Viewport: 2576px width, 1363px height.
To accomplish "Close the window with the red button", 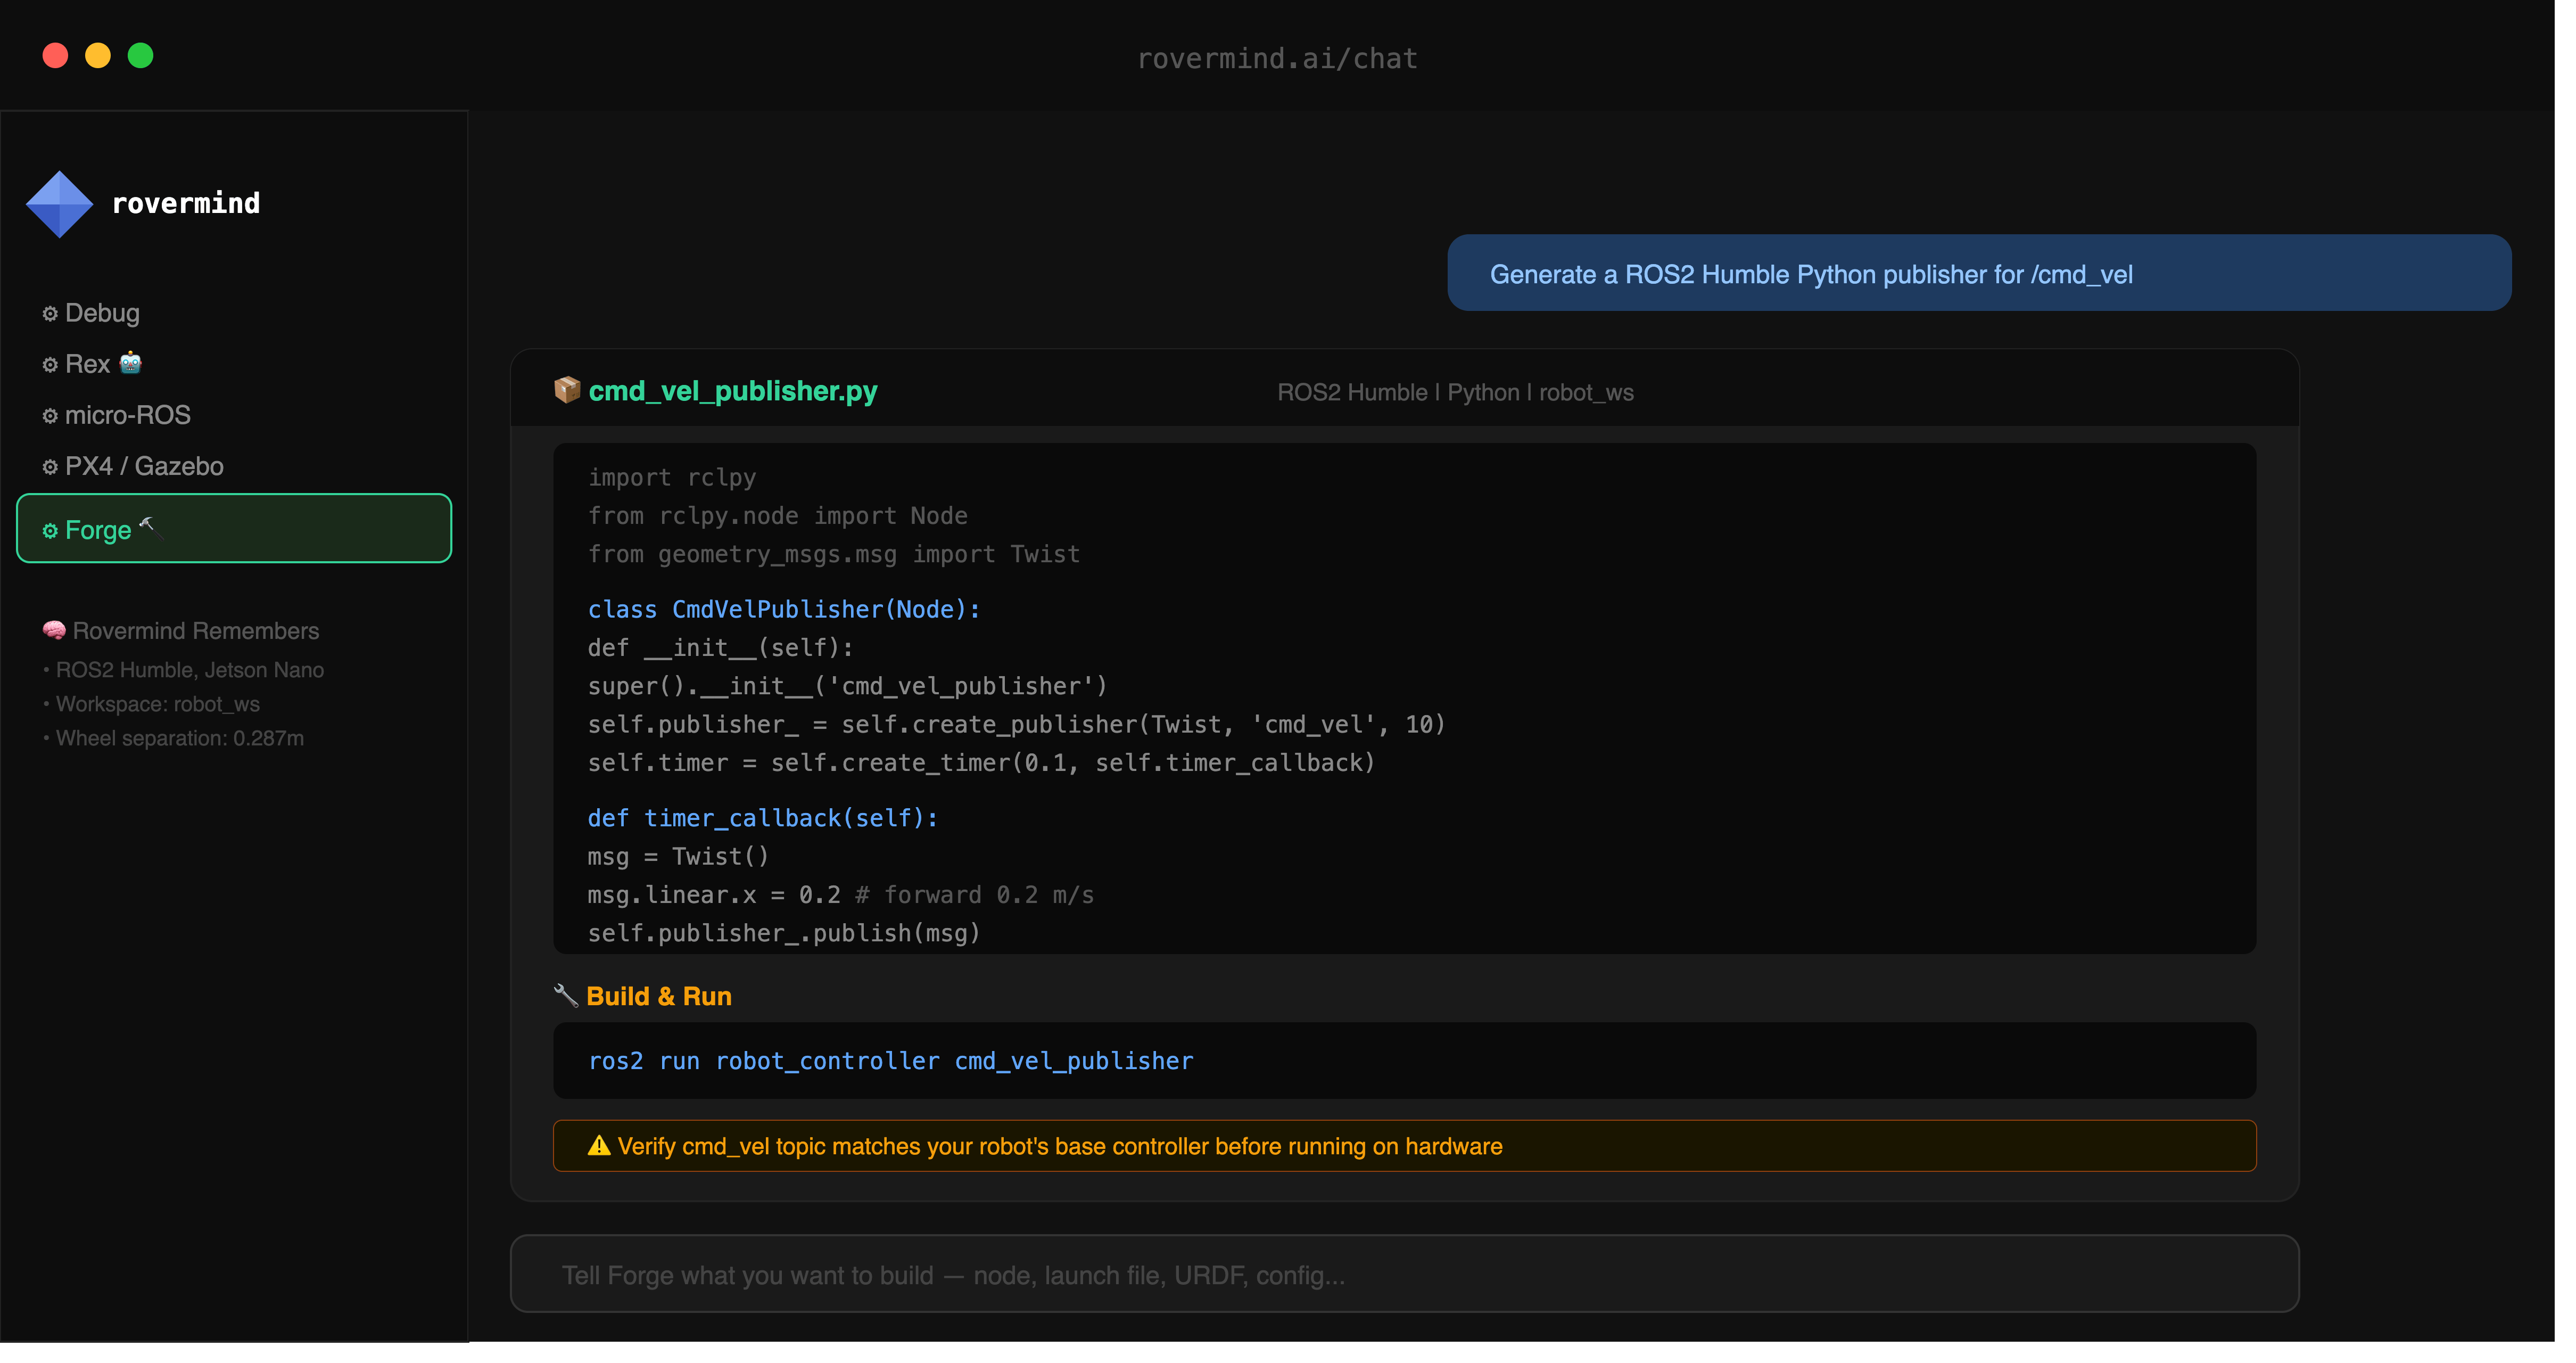I will pyautogui.click(x=56, y=56).
